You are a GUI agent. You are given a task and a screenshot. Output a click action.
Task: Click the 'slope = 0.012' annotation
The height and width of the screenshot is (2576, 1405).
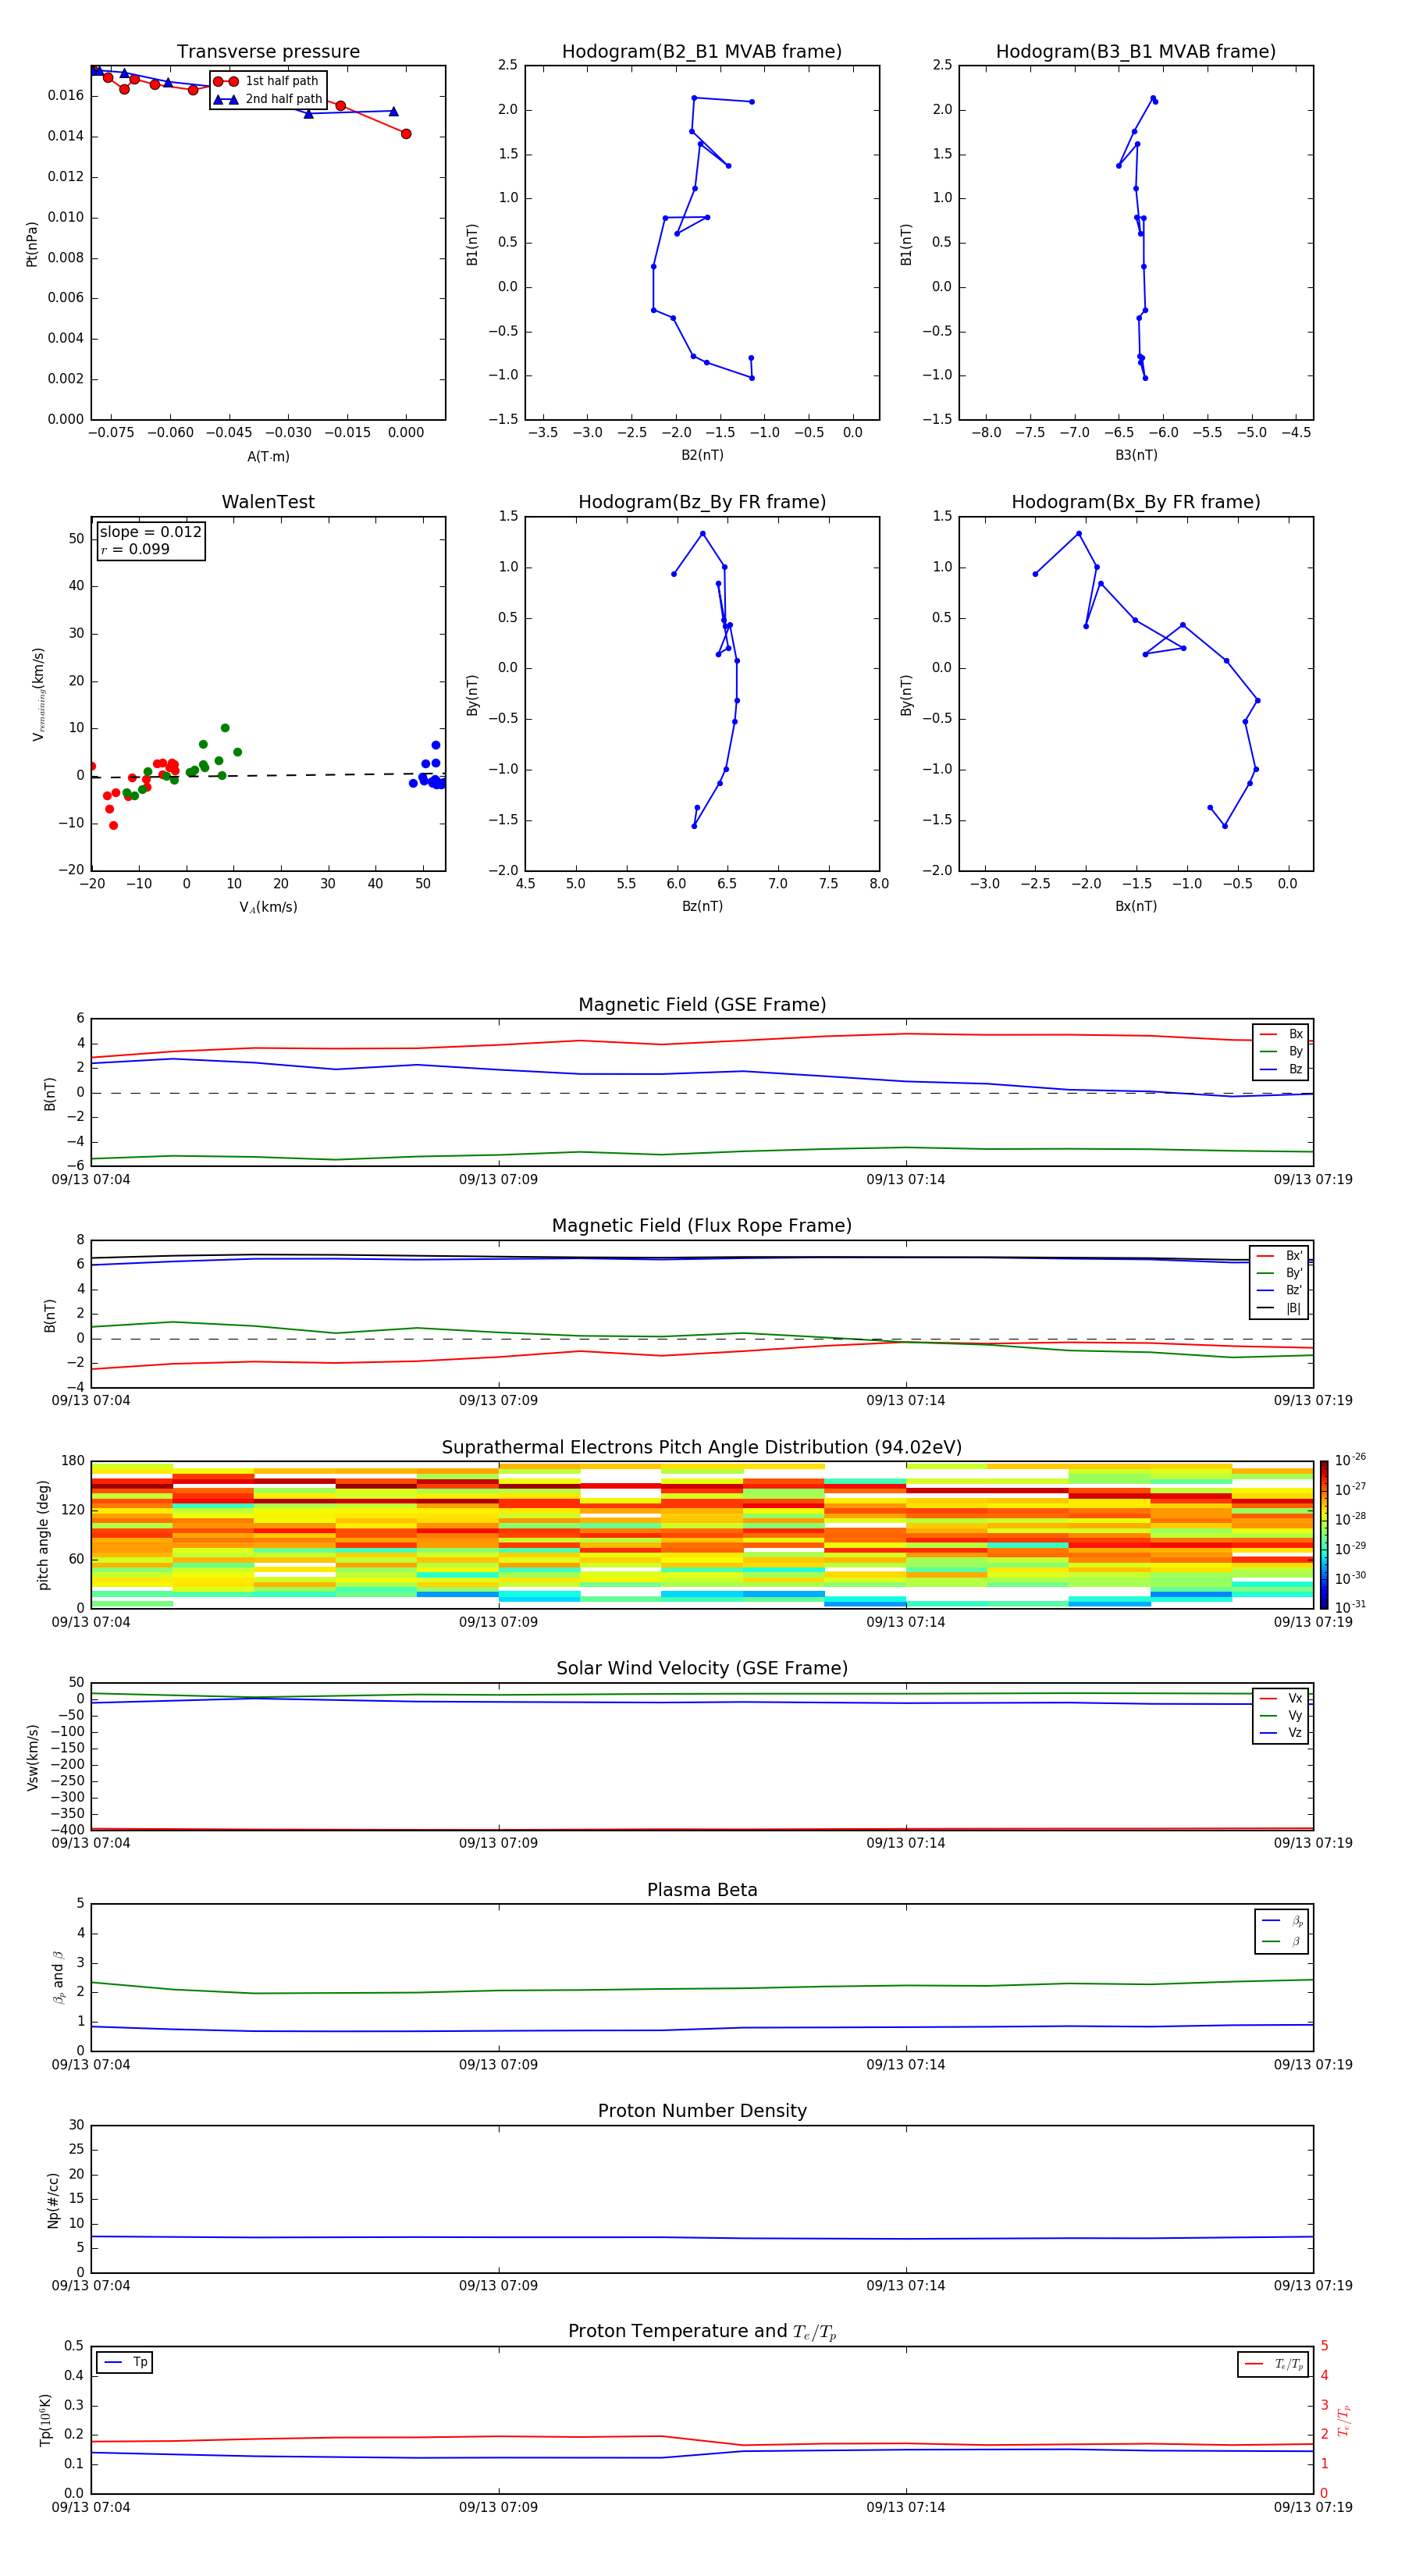[x=150, y=532]
